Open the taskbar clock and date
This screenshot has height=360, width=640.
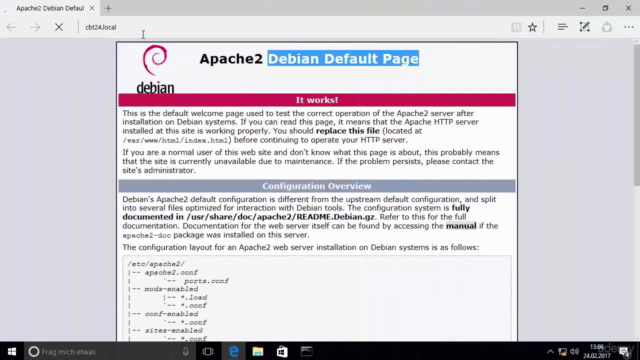coord(597,351)
